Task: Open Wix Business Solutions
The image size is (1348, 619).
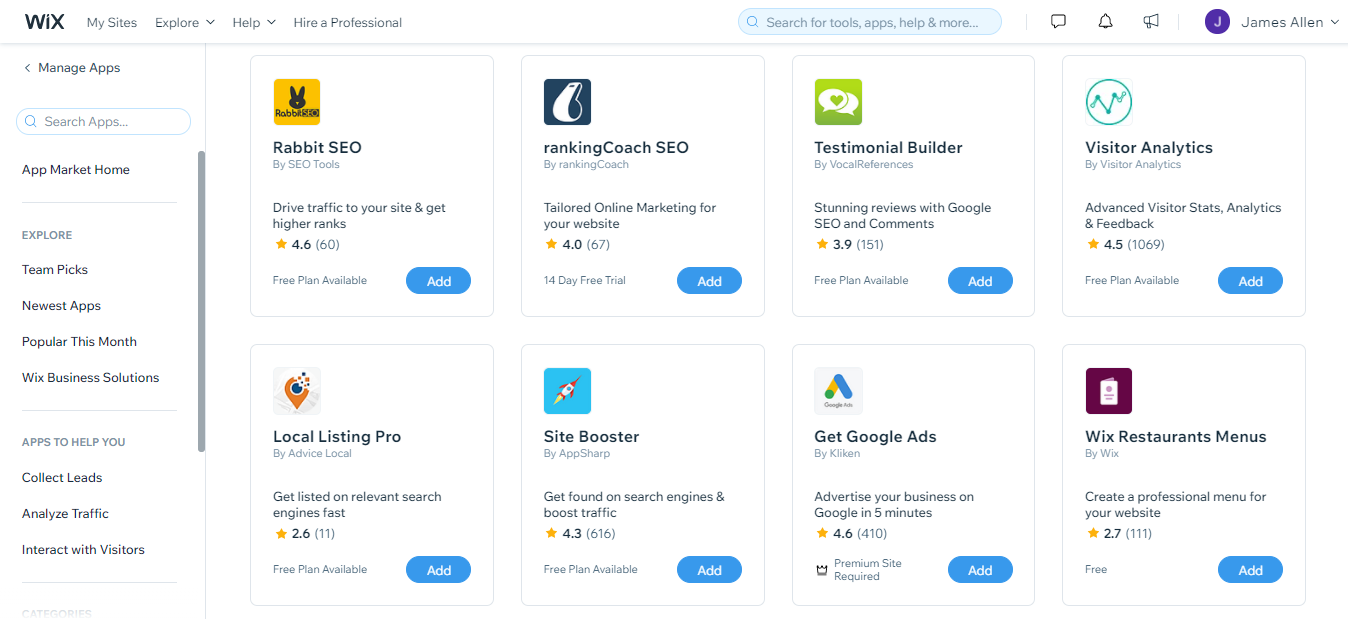Action: [91, 378]
